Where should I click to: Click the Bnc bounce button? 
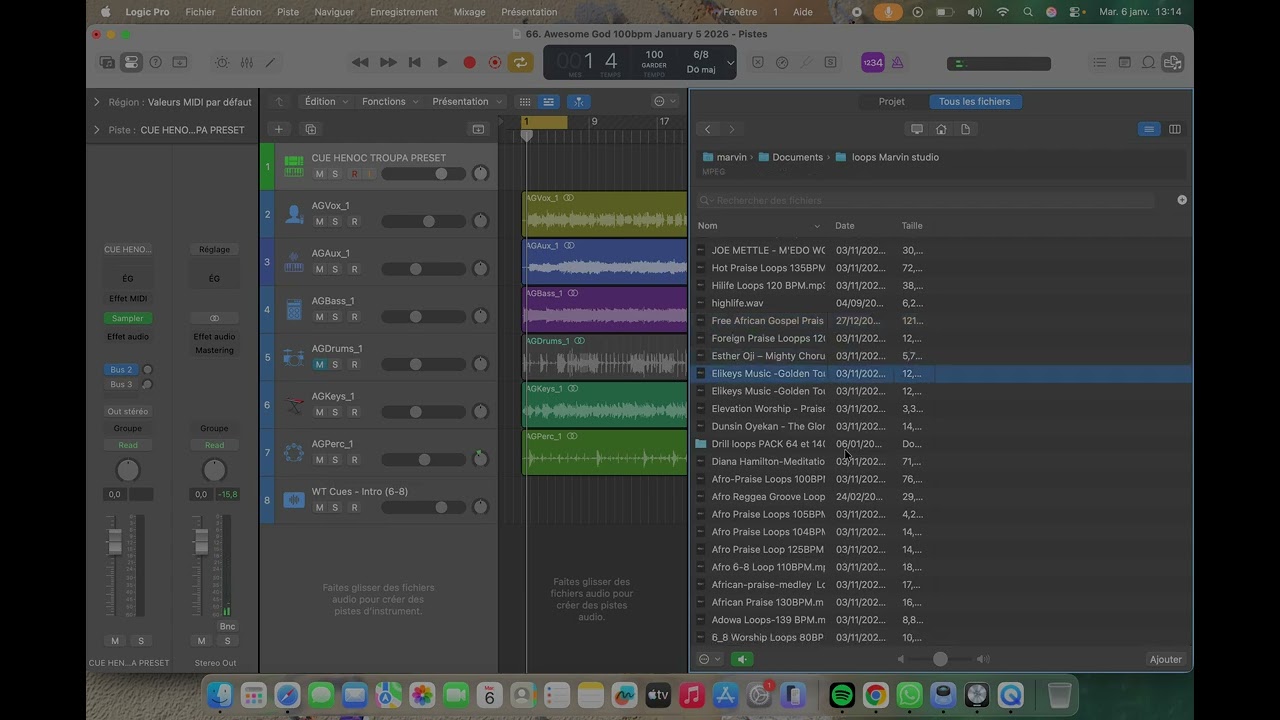(x=227, y=627)
